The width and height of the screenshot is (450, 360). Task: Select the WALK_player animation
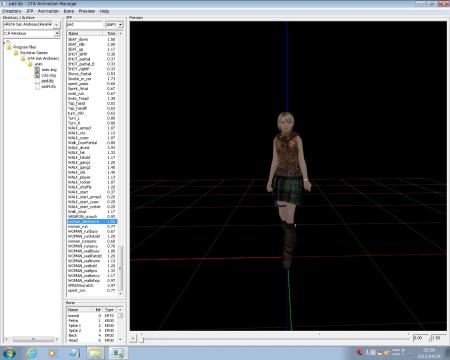tap(92, 177)
